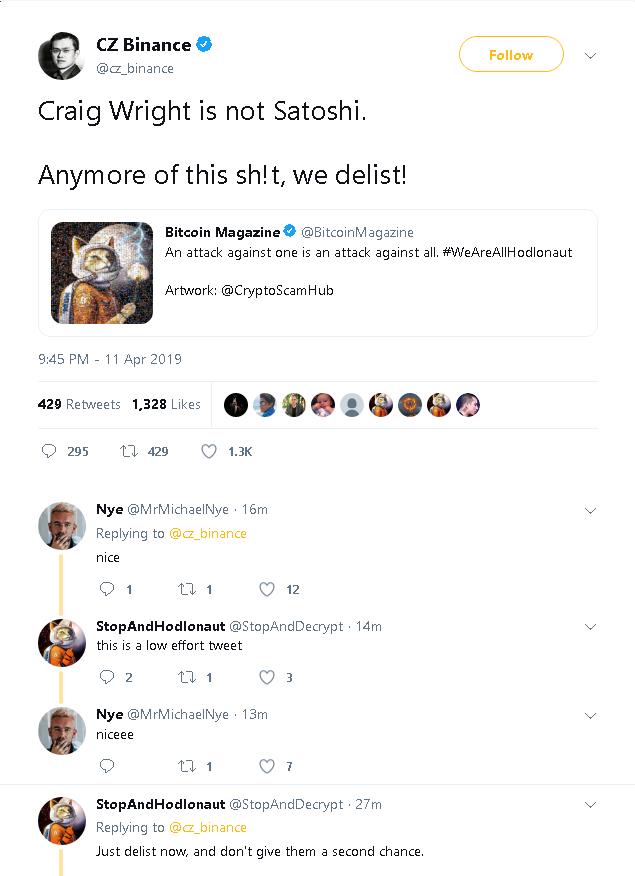Image resolution: width=635 pixels, height=876 pixels.
Task: Show the 1,328 Likes list
Action: [166, 404]
